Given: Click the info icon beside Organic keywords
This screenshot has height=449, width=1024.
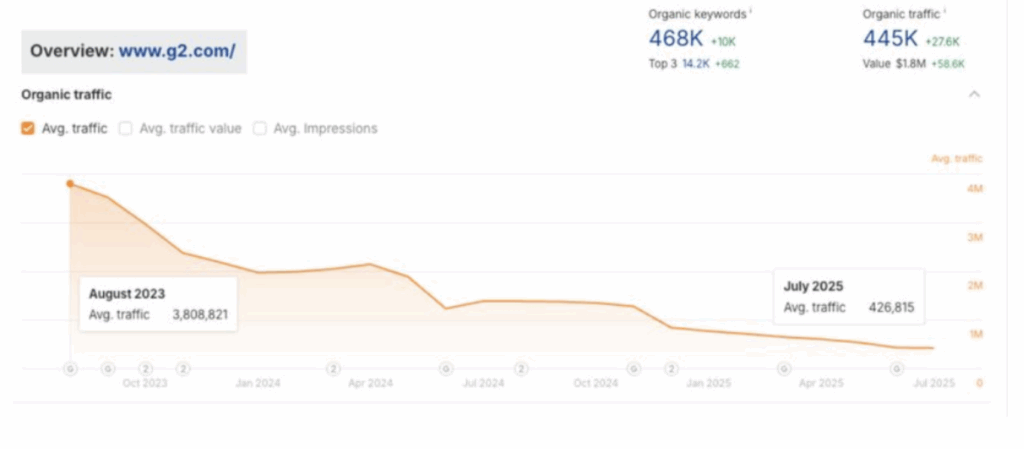Looking at the screenshot, I should [750, 11].
